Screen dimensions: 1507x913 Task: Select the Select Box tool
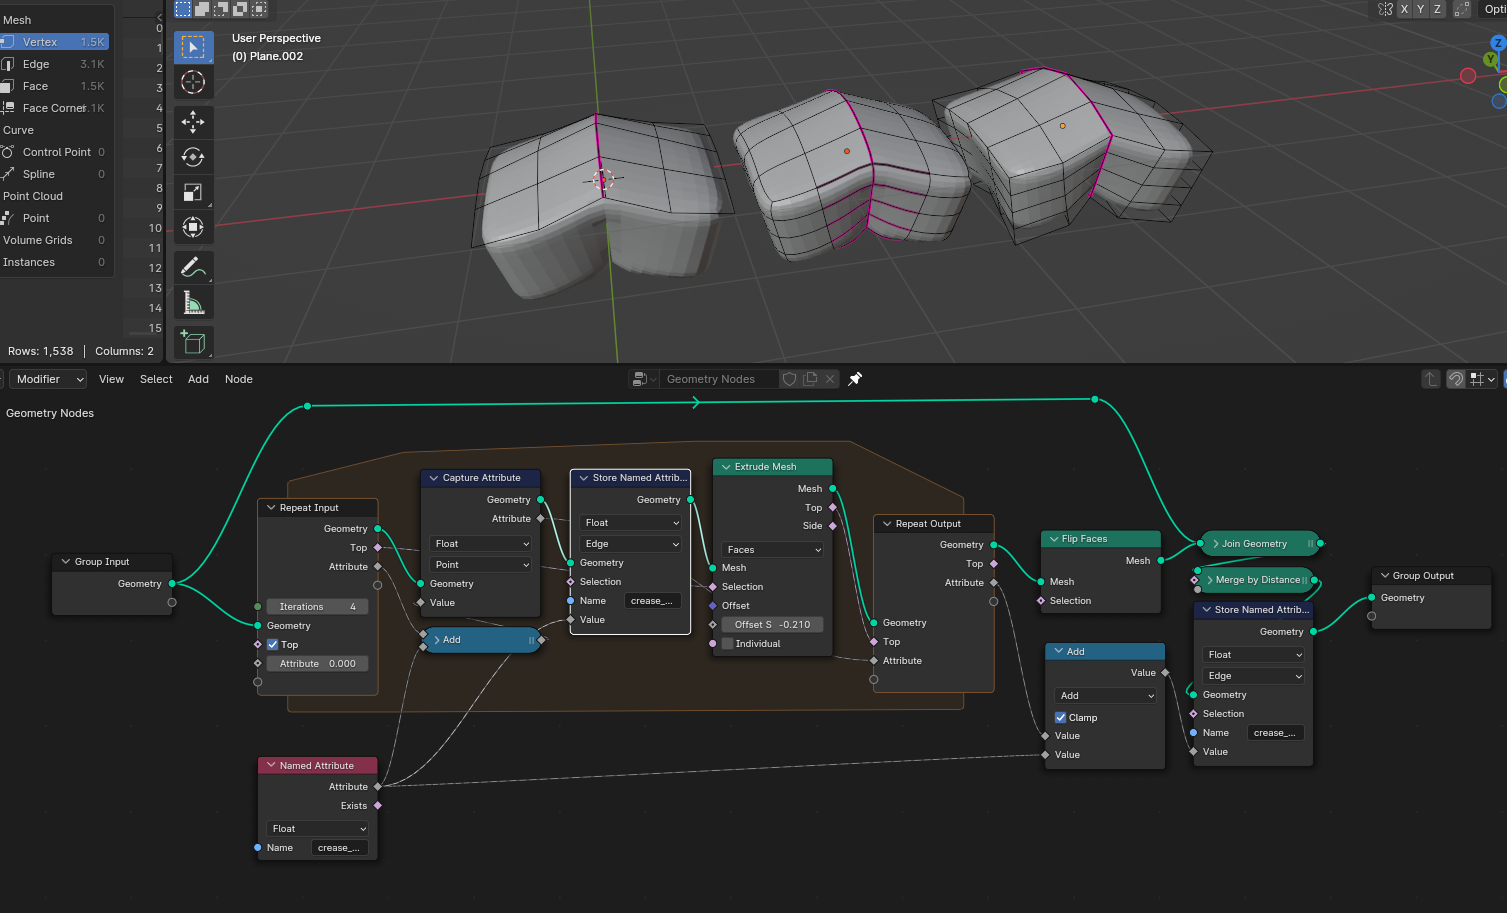pos(194,47)
